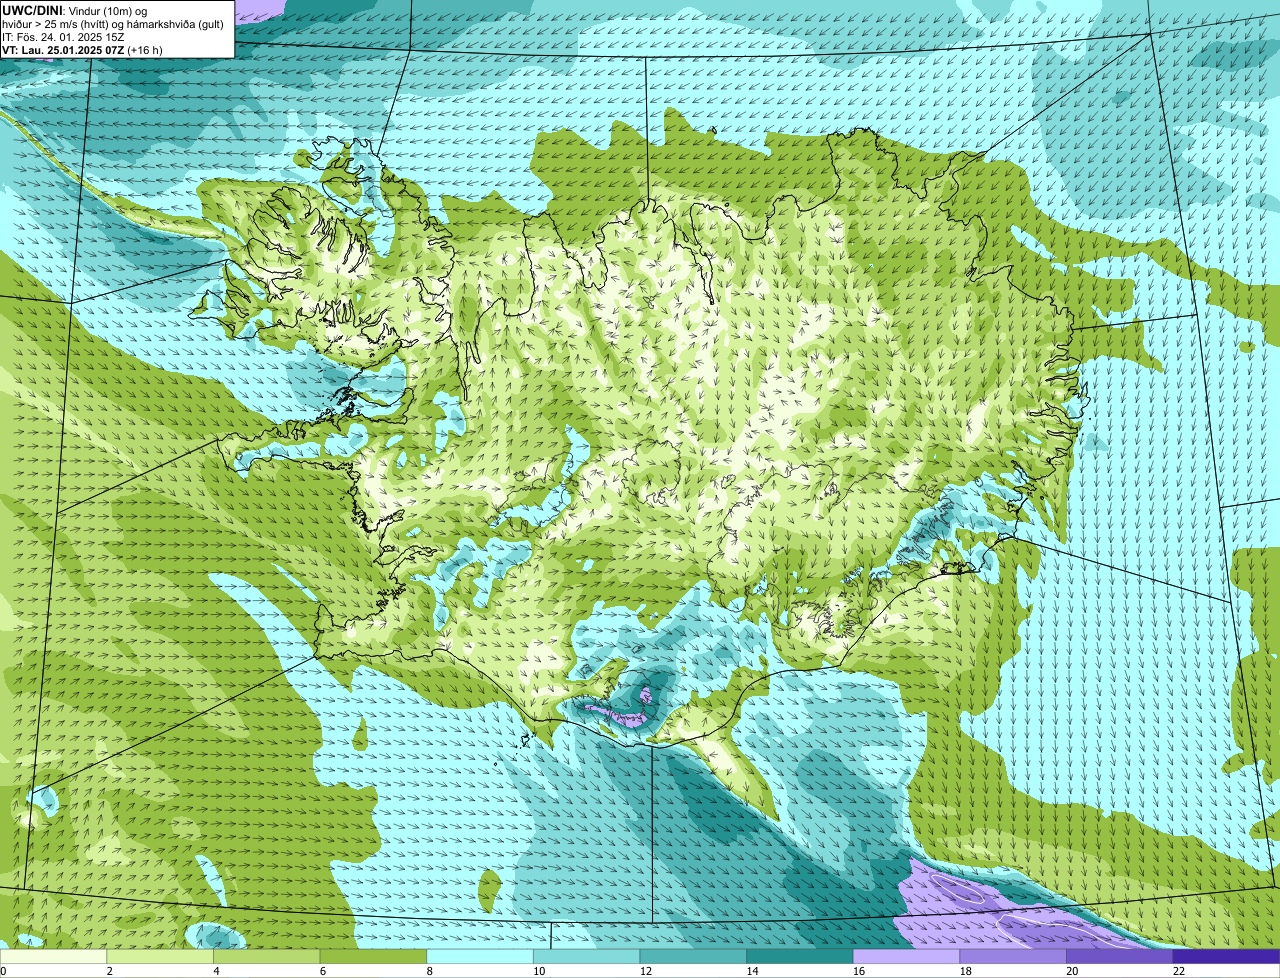Pick the violet swatch between 20 and 22
Image resolution: width=1280 pixels, height=978 pixels.
point(1120,956)
